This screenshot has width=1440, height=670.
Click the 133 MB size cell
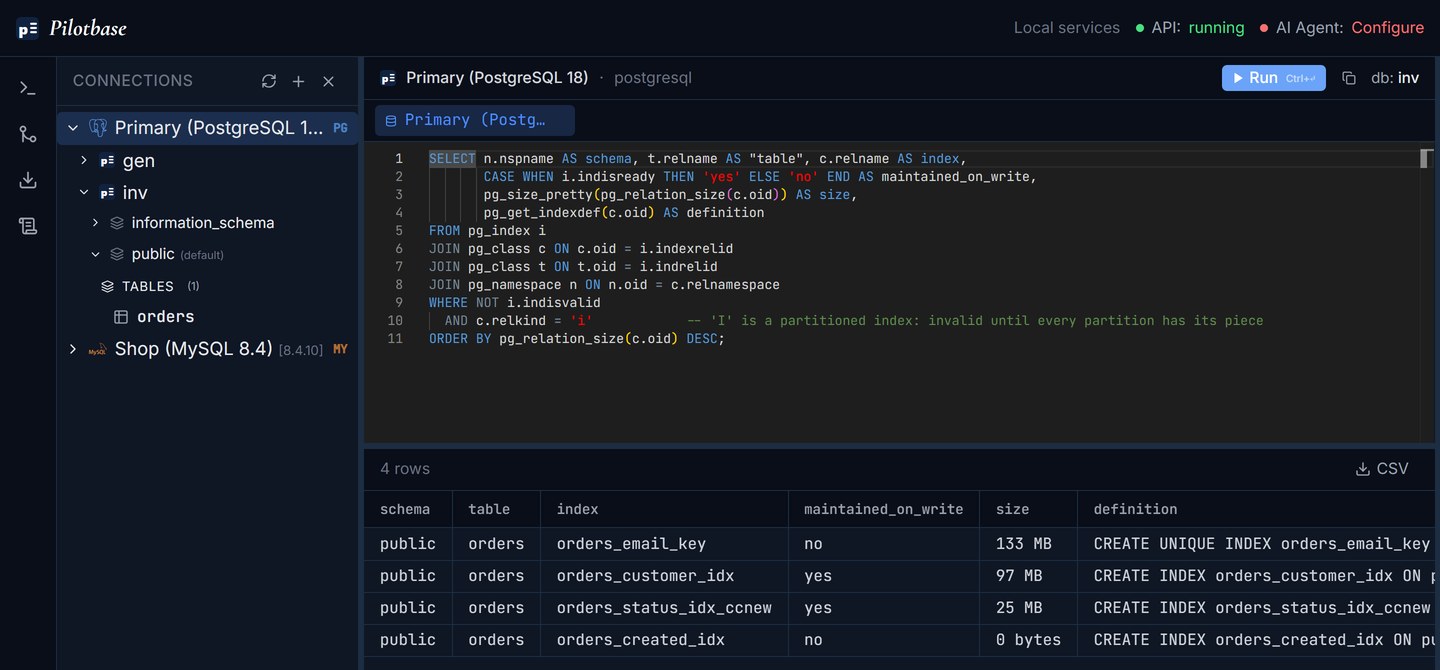coord(1028,544)
